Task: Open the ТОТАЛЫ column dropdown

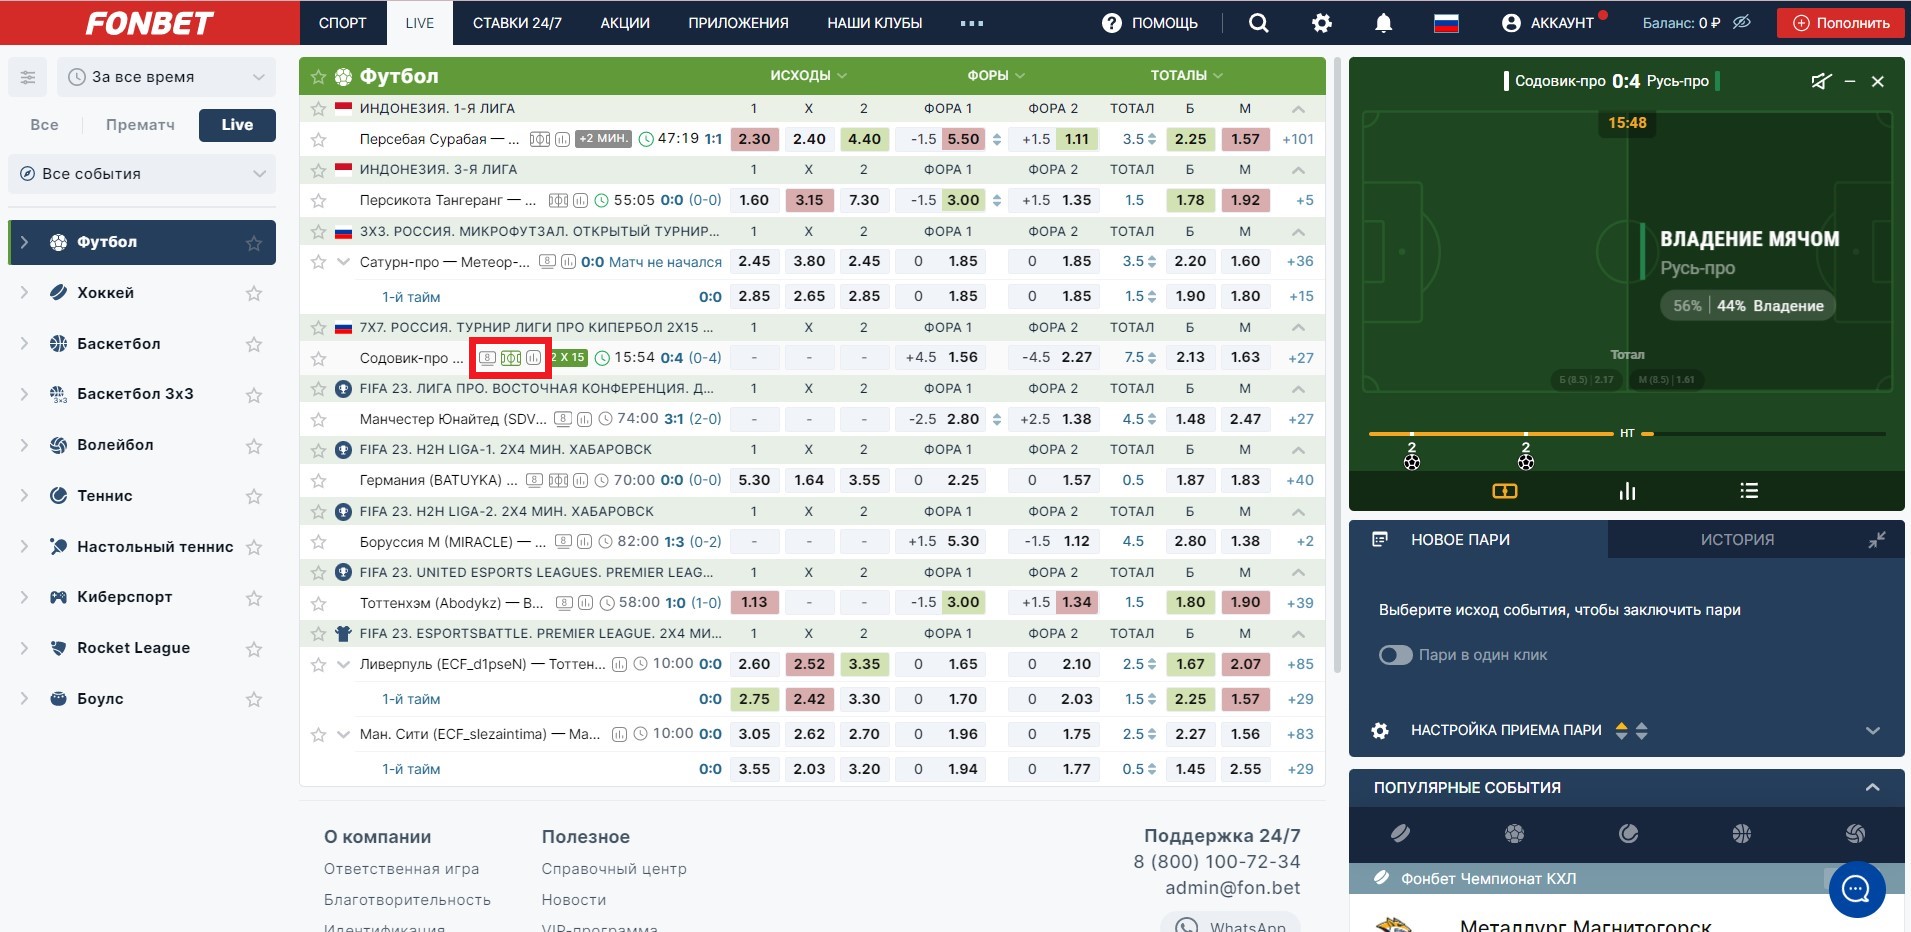Action: [x=1187, y=76]
